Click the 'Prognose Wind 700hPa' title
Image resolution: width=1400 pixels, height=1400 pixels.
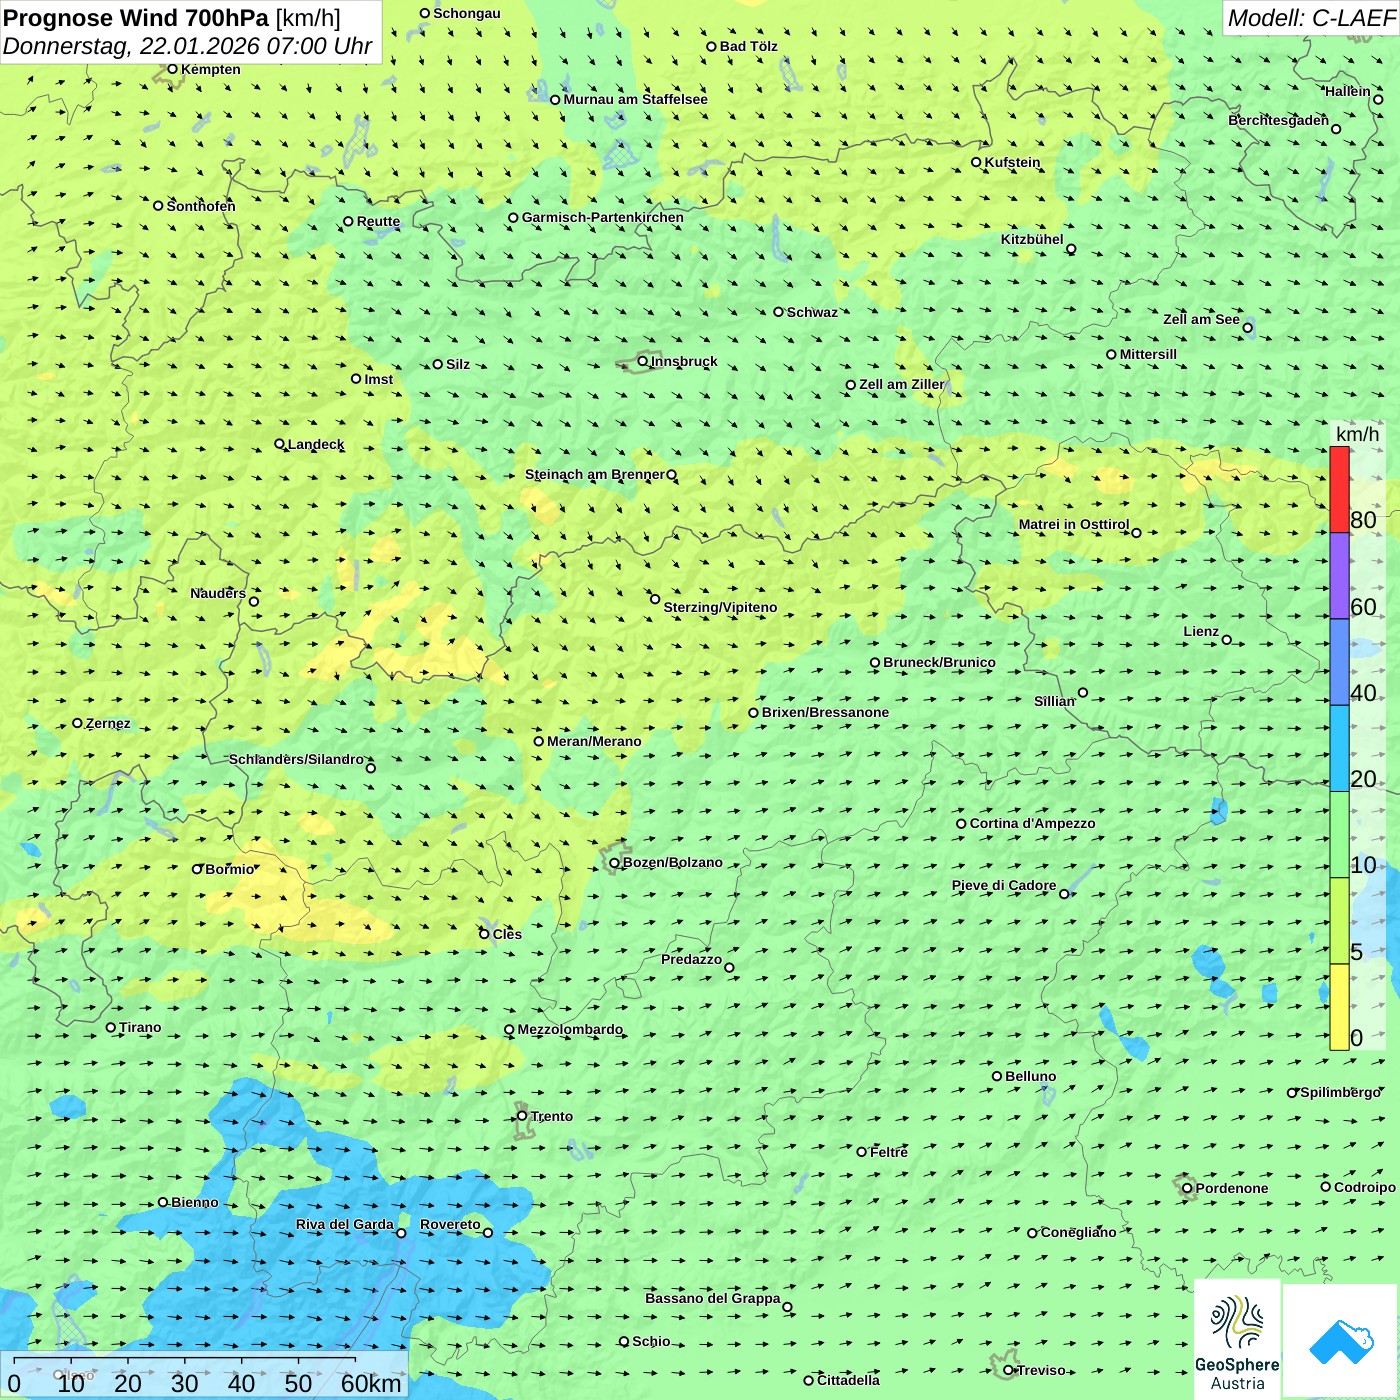137,18
